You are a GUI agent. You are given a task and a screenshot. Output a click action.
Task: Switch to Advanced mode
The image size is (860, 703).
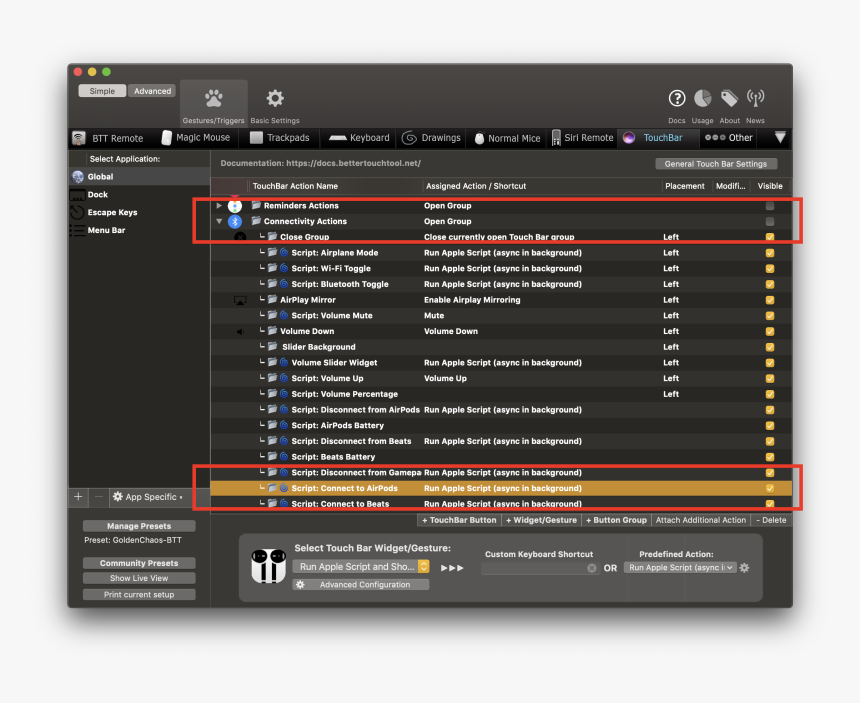coord(152,91)
